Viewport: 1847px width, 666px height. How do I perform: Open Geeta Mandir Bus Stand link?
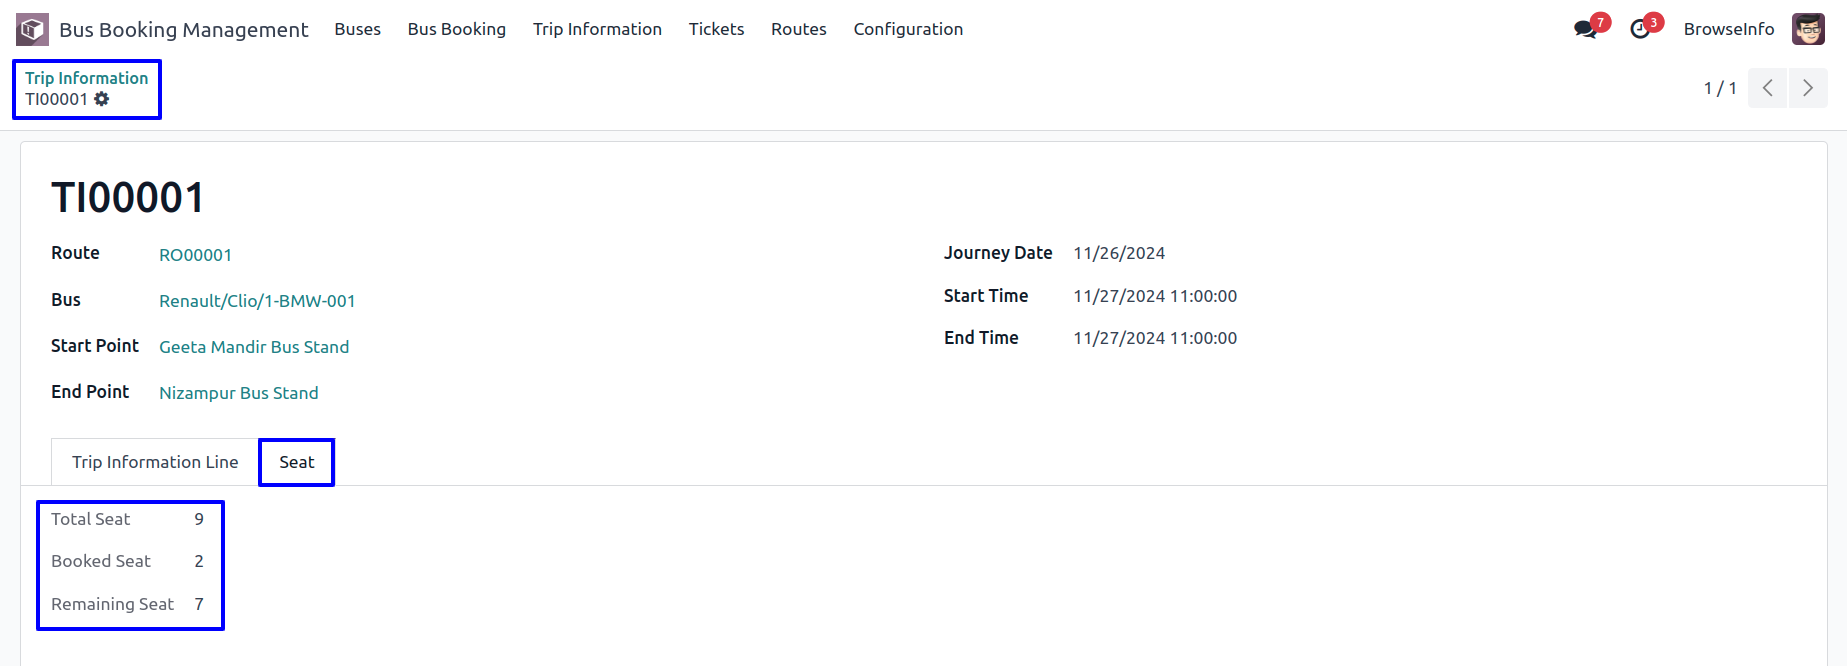click(x=254, y=347)
